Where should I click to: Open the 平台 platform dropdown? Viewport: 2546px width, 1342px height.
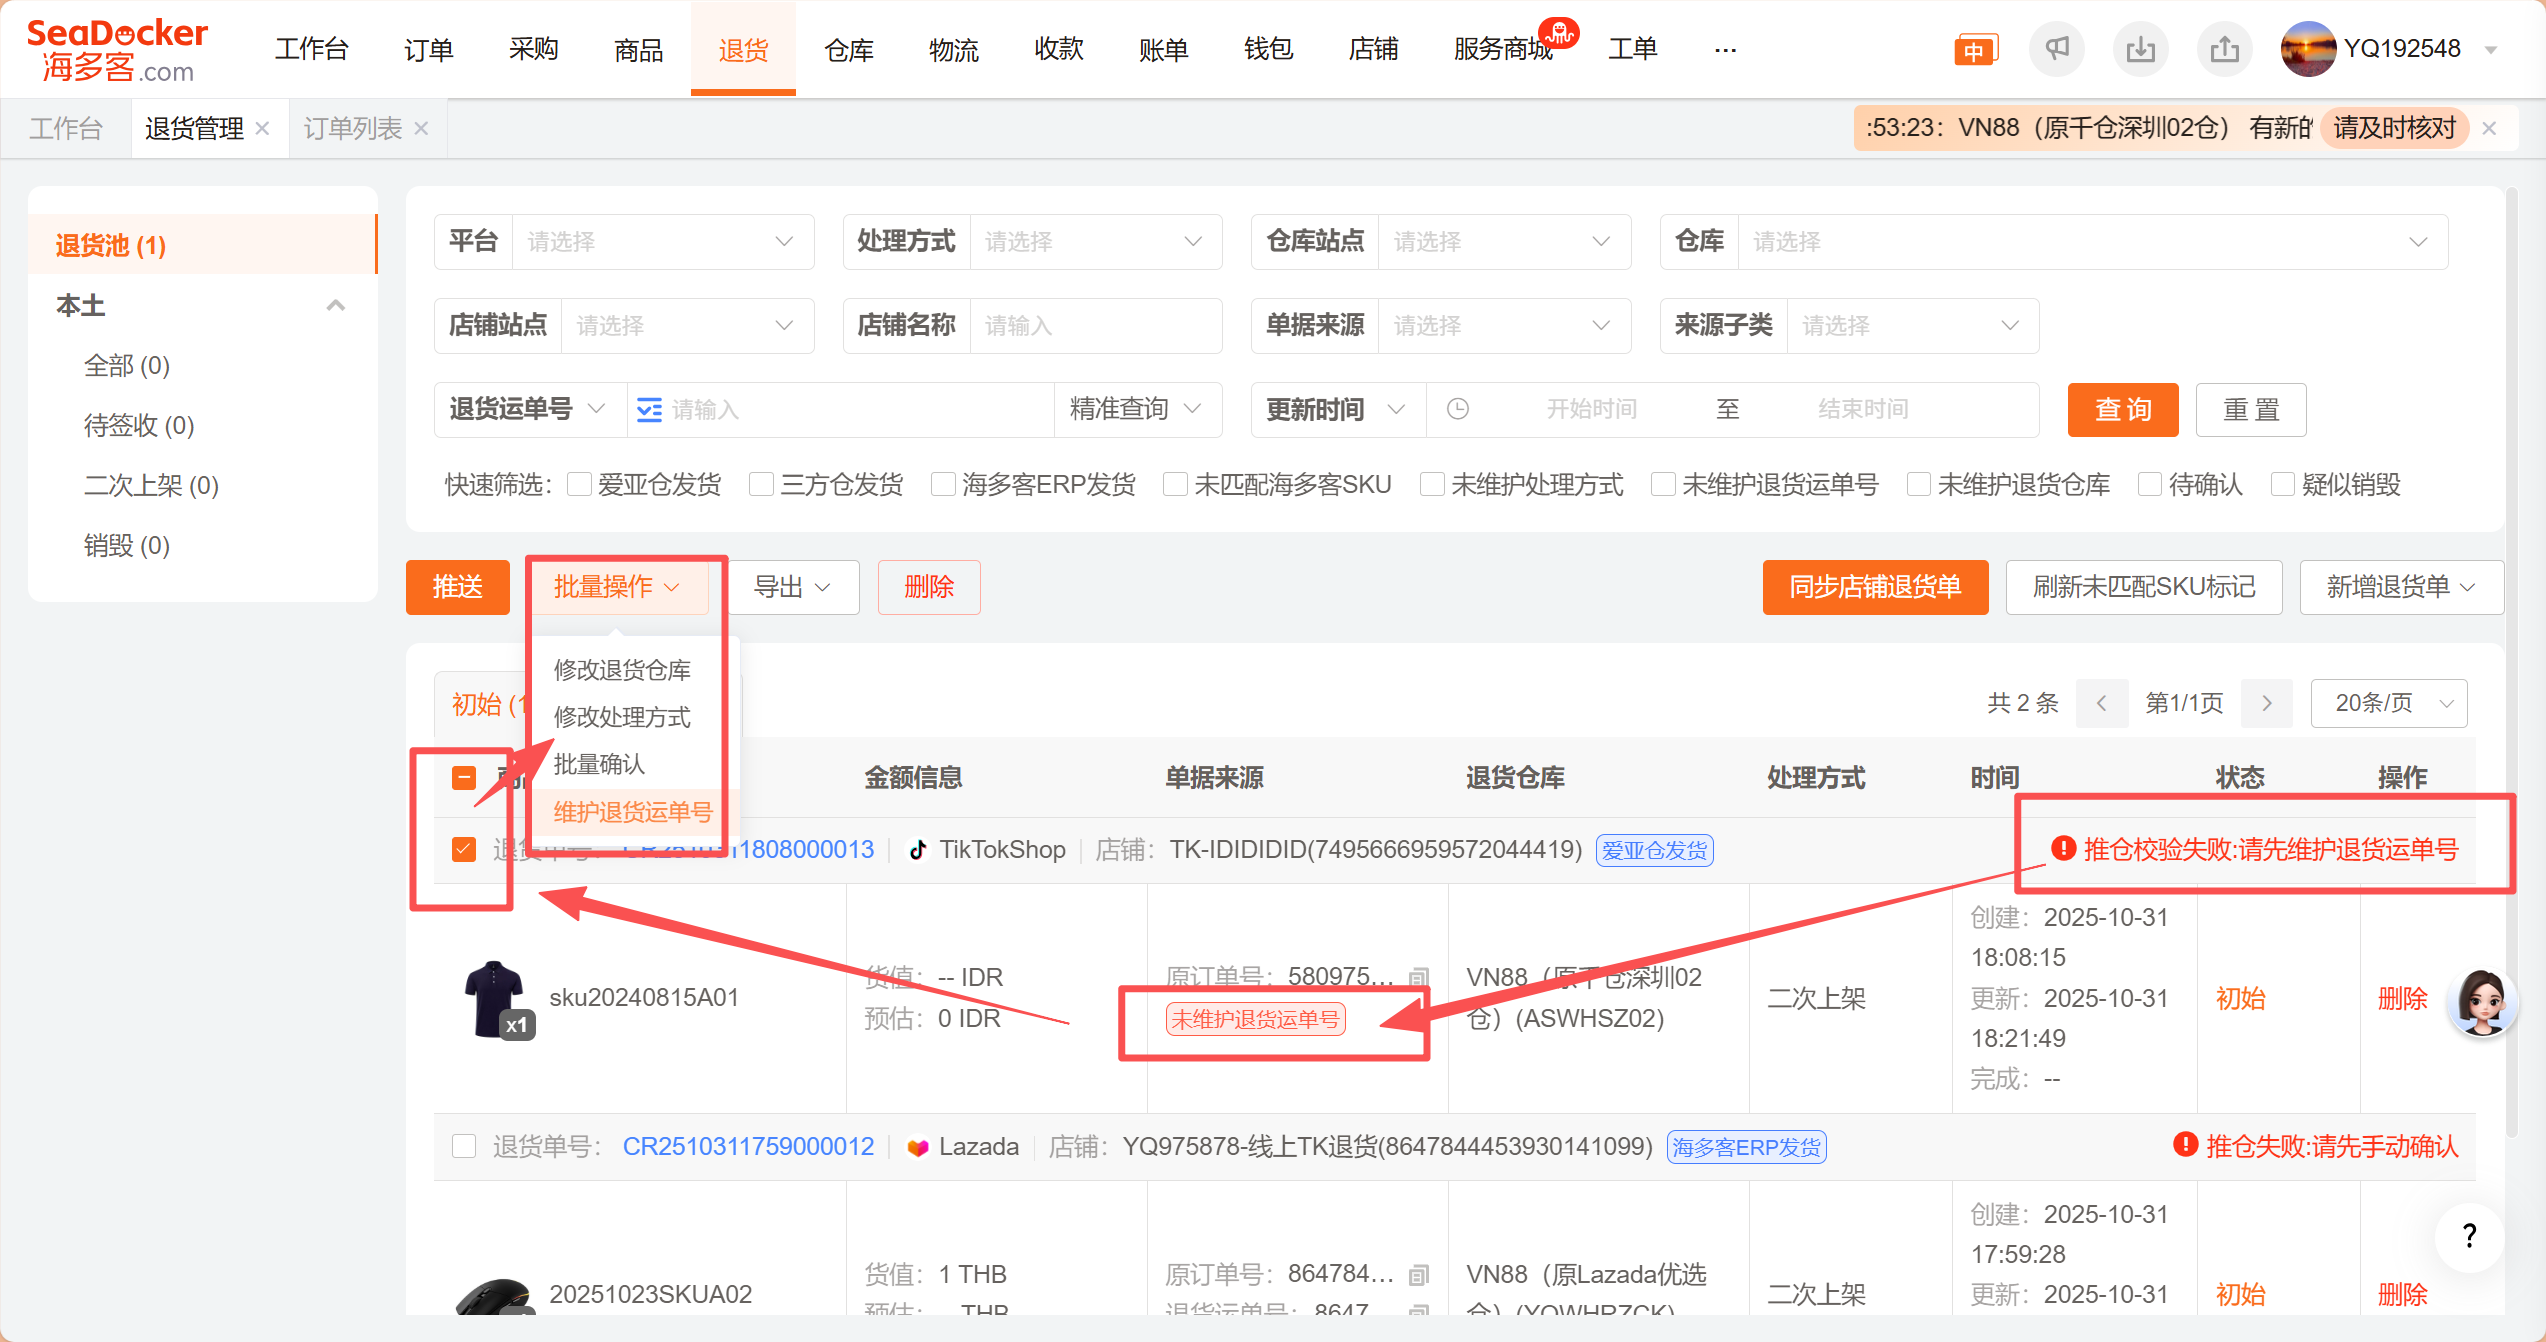point(660,242)
